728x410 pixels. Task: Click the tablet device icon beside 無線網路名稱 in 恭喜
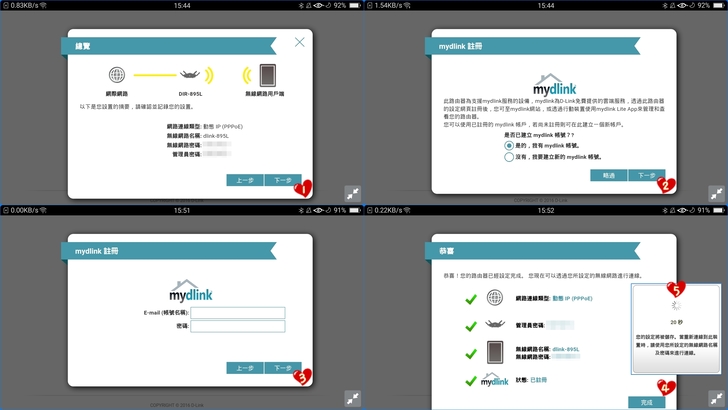[x=495, y=352]
